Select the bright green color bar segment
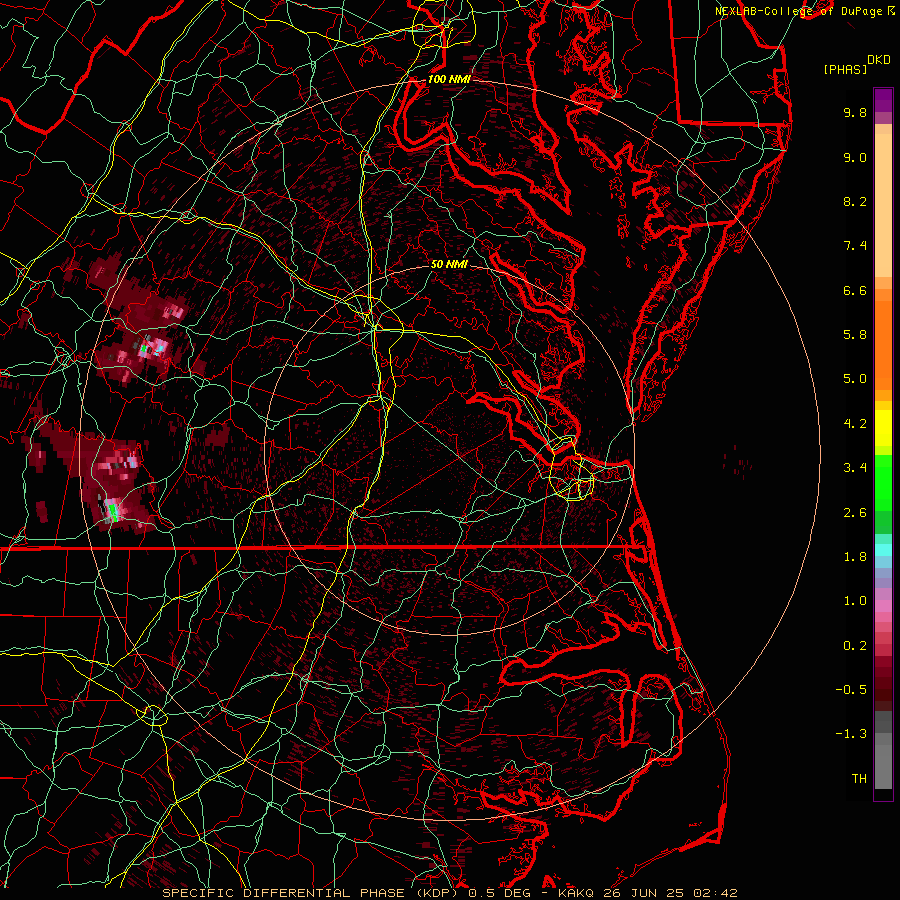Viewport: 900px width, 900px height. 883,482
